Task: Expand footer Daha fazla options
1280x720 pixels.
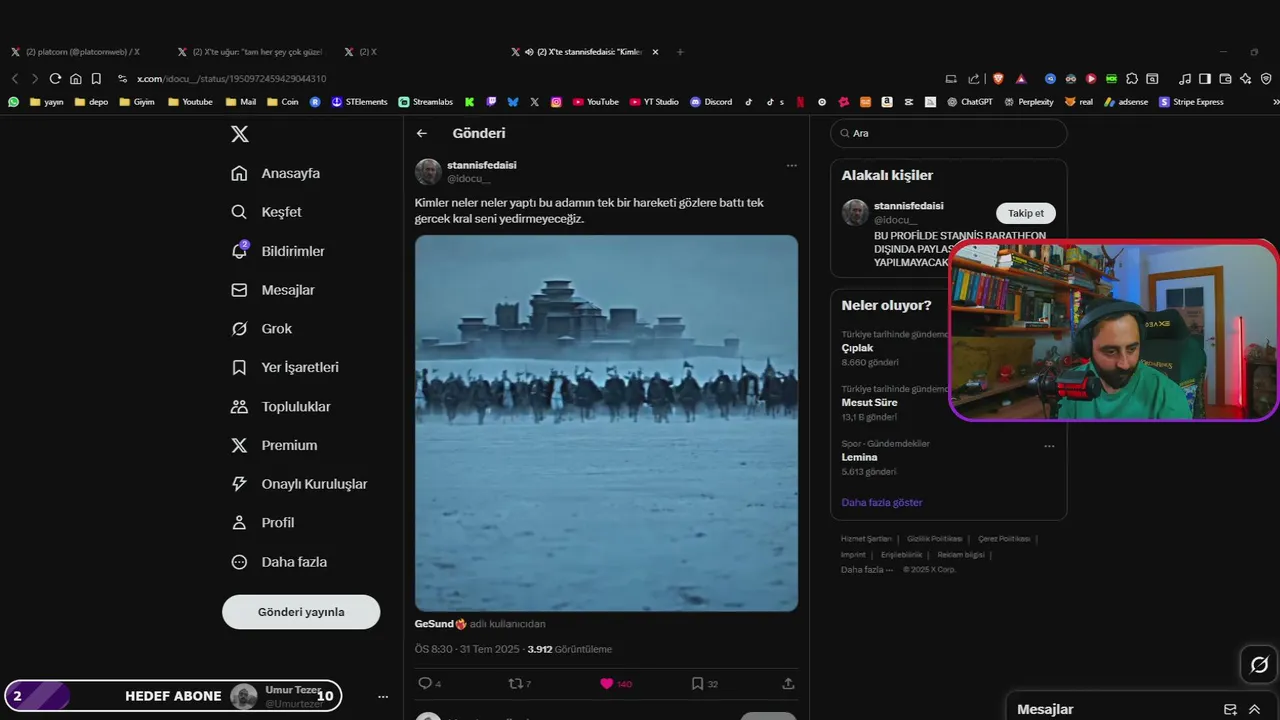Action: pyautogui.click(x=866, y=570)
